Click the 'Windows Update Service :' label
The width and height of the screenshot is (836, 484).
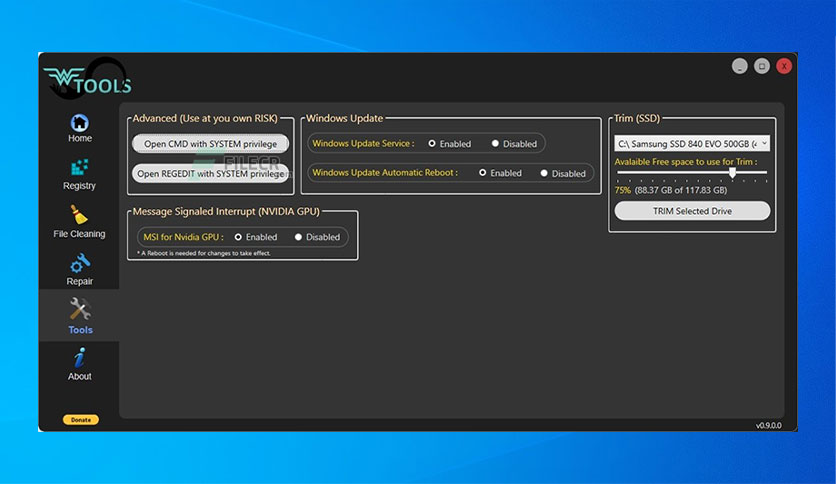tap(364, 143)
